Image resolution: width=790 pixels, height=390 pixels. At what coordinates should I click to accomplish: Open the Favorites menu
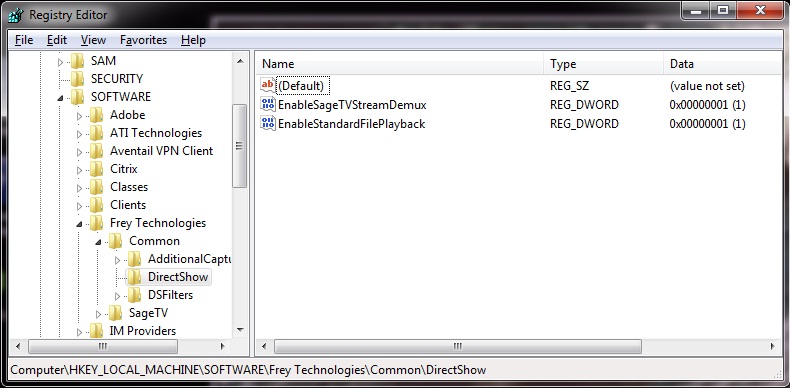tap(143, 40)
